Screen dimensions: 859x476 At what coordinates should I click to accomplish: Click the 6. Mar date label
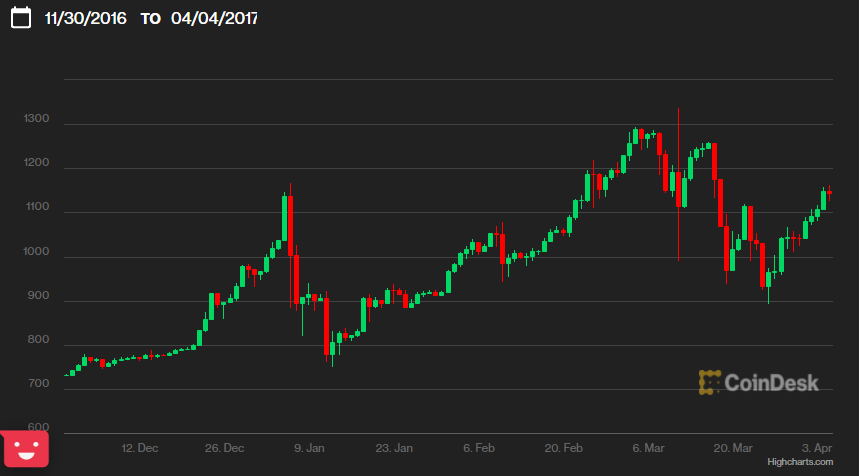click(648, 448)
